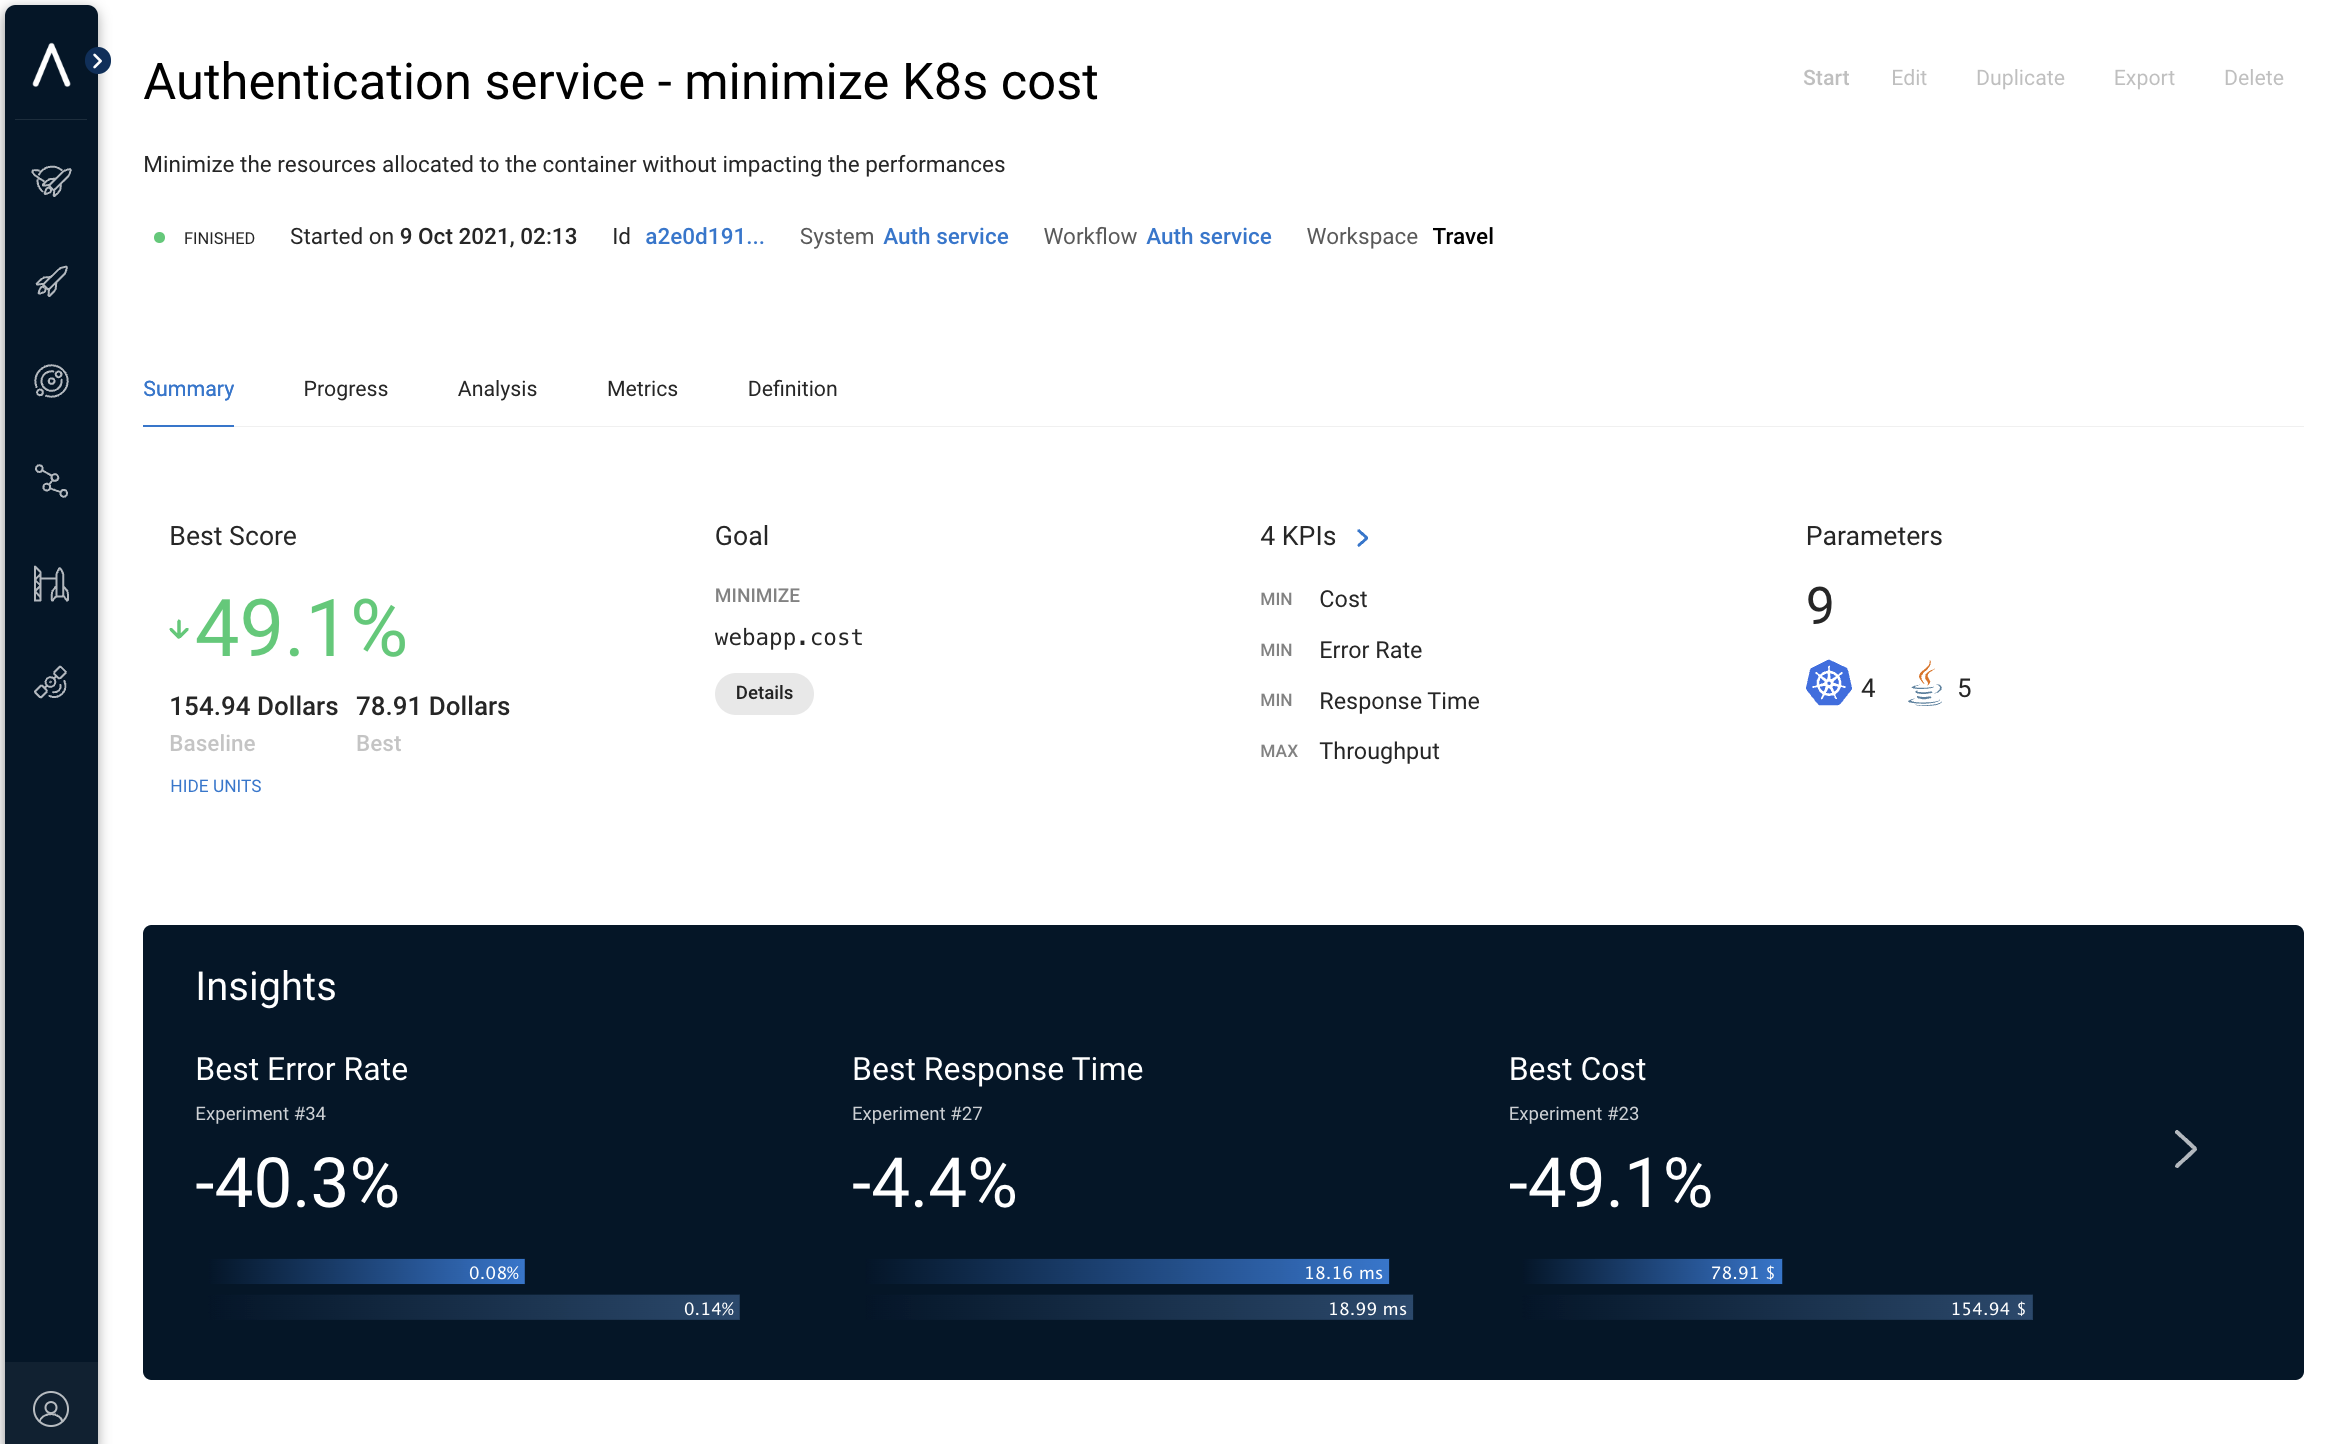Click the radar target sidebar icon

coord(51,381)
